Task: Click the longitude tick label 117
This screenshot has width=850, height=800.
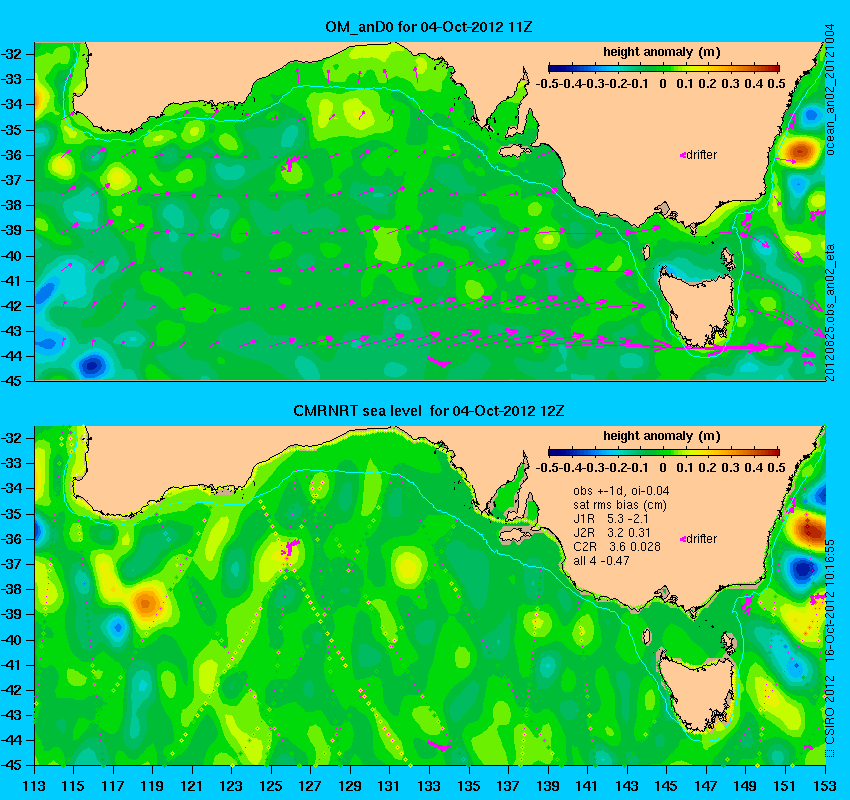Action: point(113,786)
